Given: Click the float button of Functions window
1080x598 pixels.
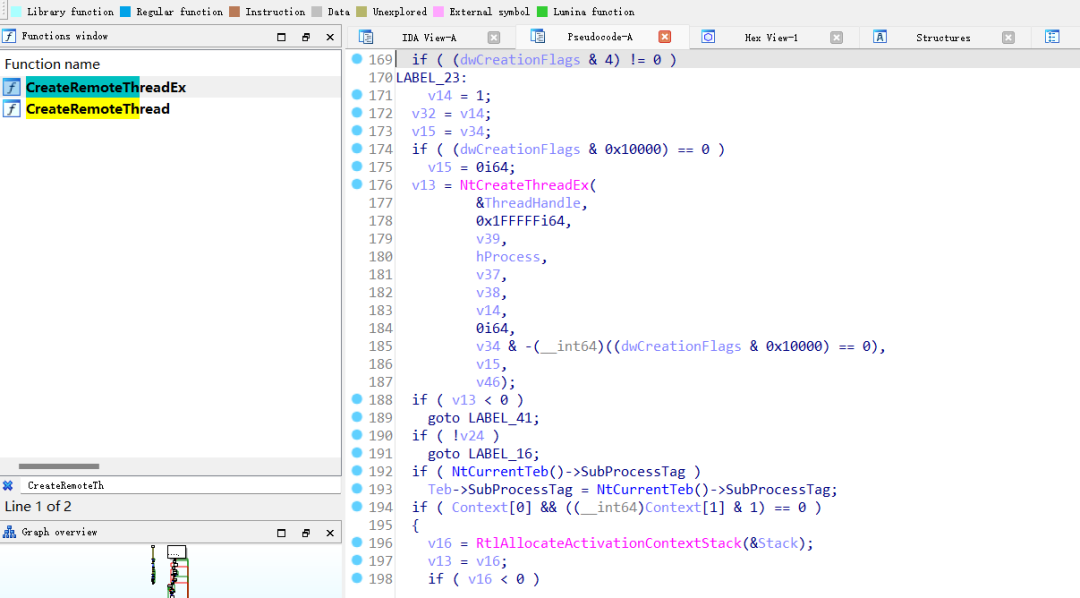Looking at the screenshot, I should 306,36.
